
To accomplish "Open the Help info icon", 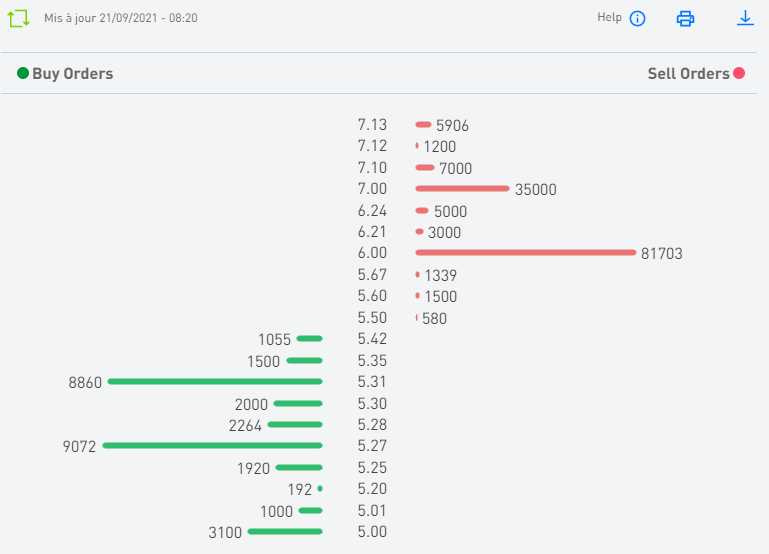I will (x=637, y=19).
